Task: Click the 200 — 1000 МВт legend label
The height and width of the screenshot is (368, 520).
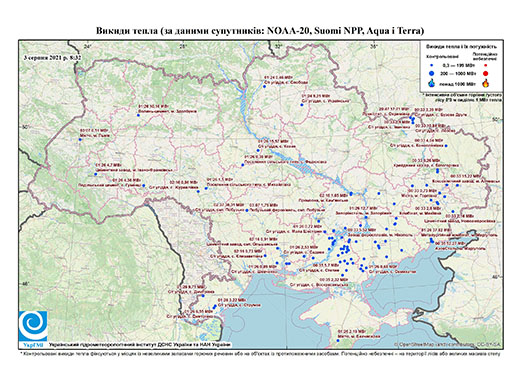Action: (457, 73)
